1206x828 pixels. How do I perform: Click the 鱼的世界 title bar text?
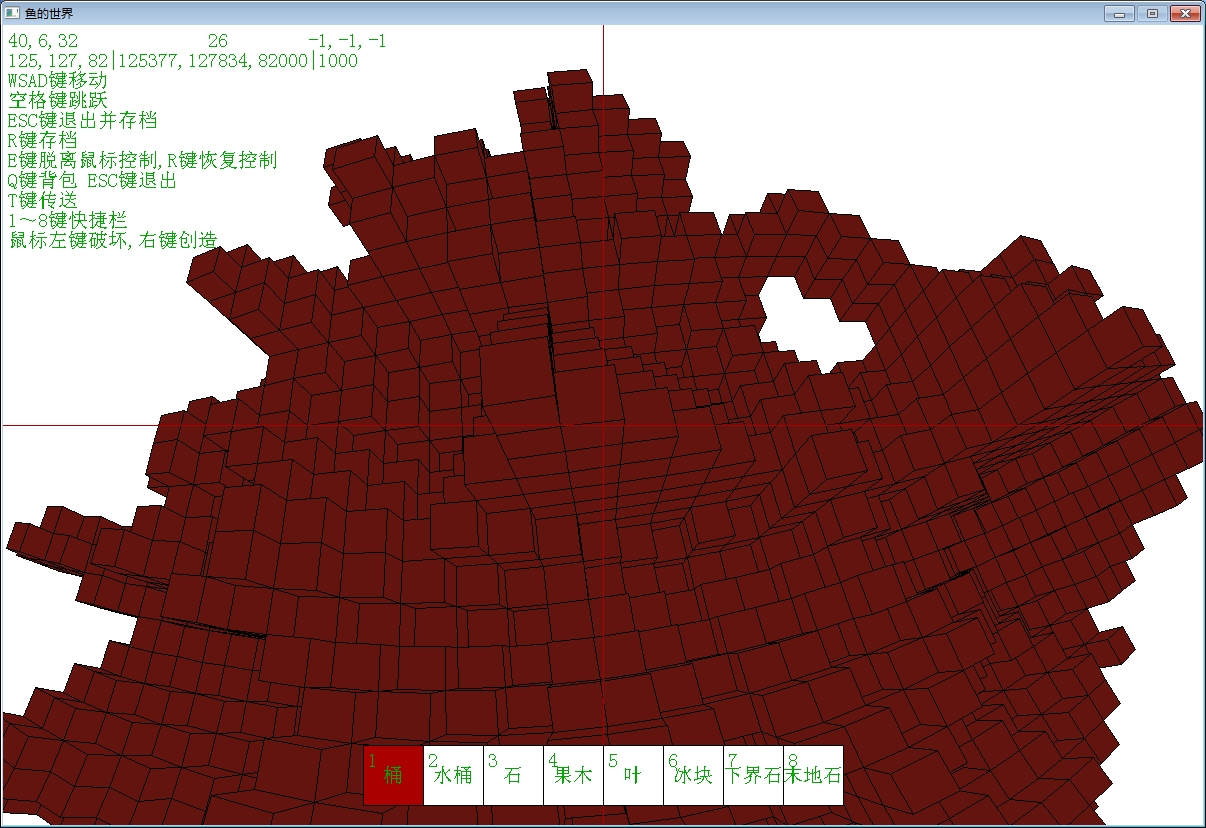pos(49,14)
